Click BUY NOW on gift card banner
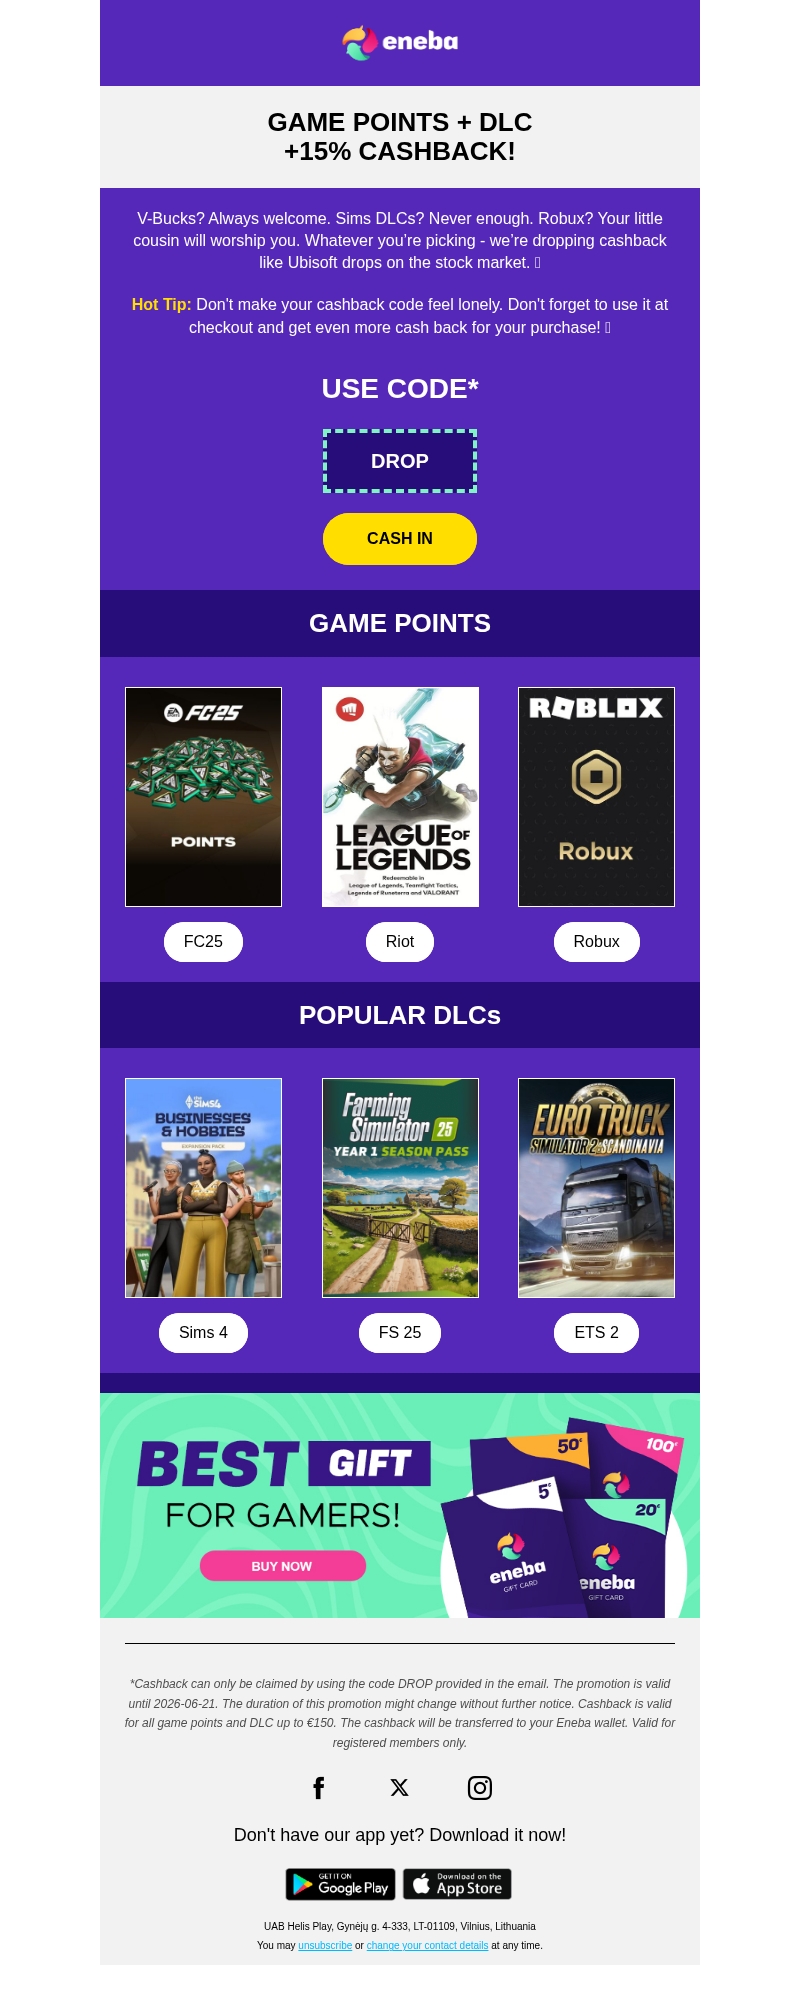800x2004 pixels. pos(283,1566)
